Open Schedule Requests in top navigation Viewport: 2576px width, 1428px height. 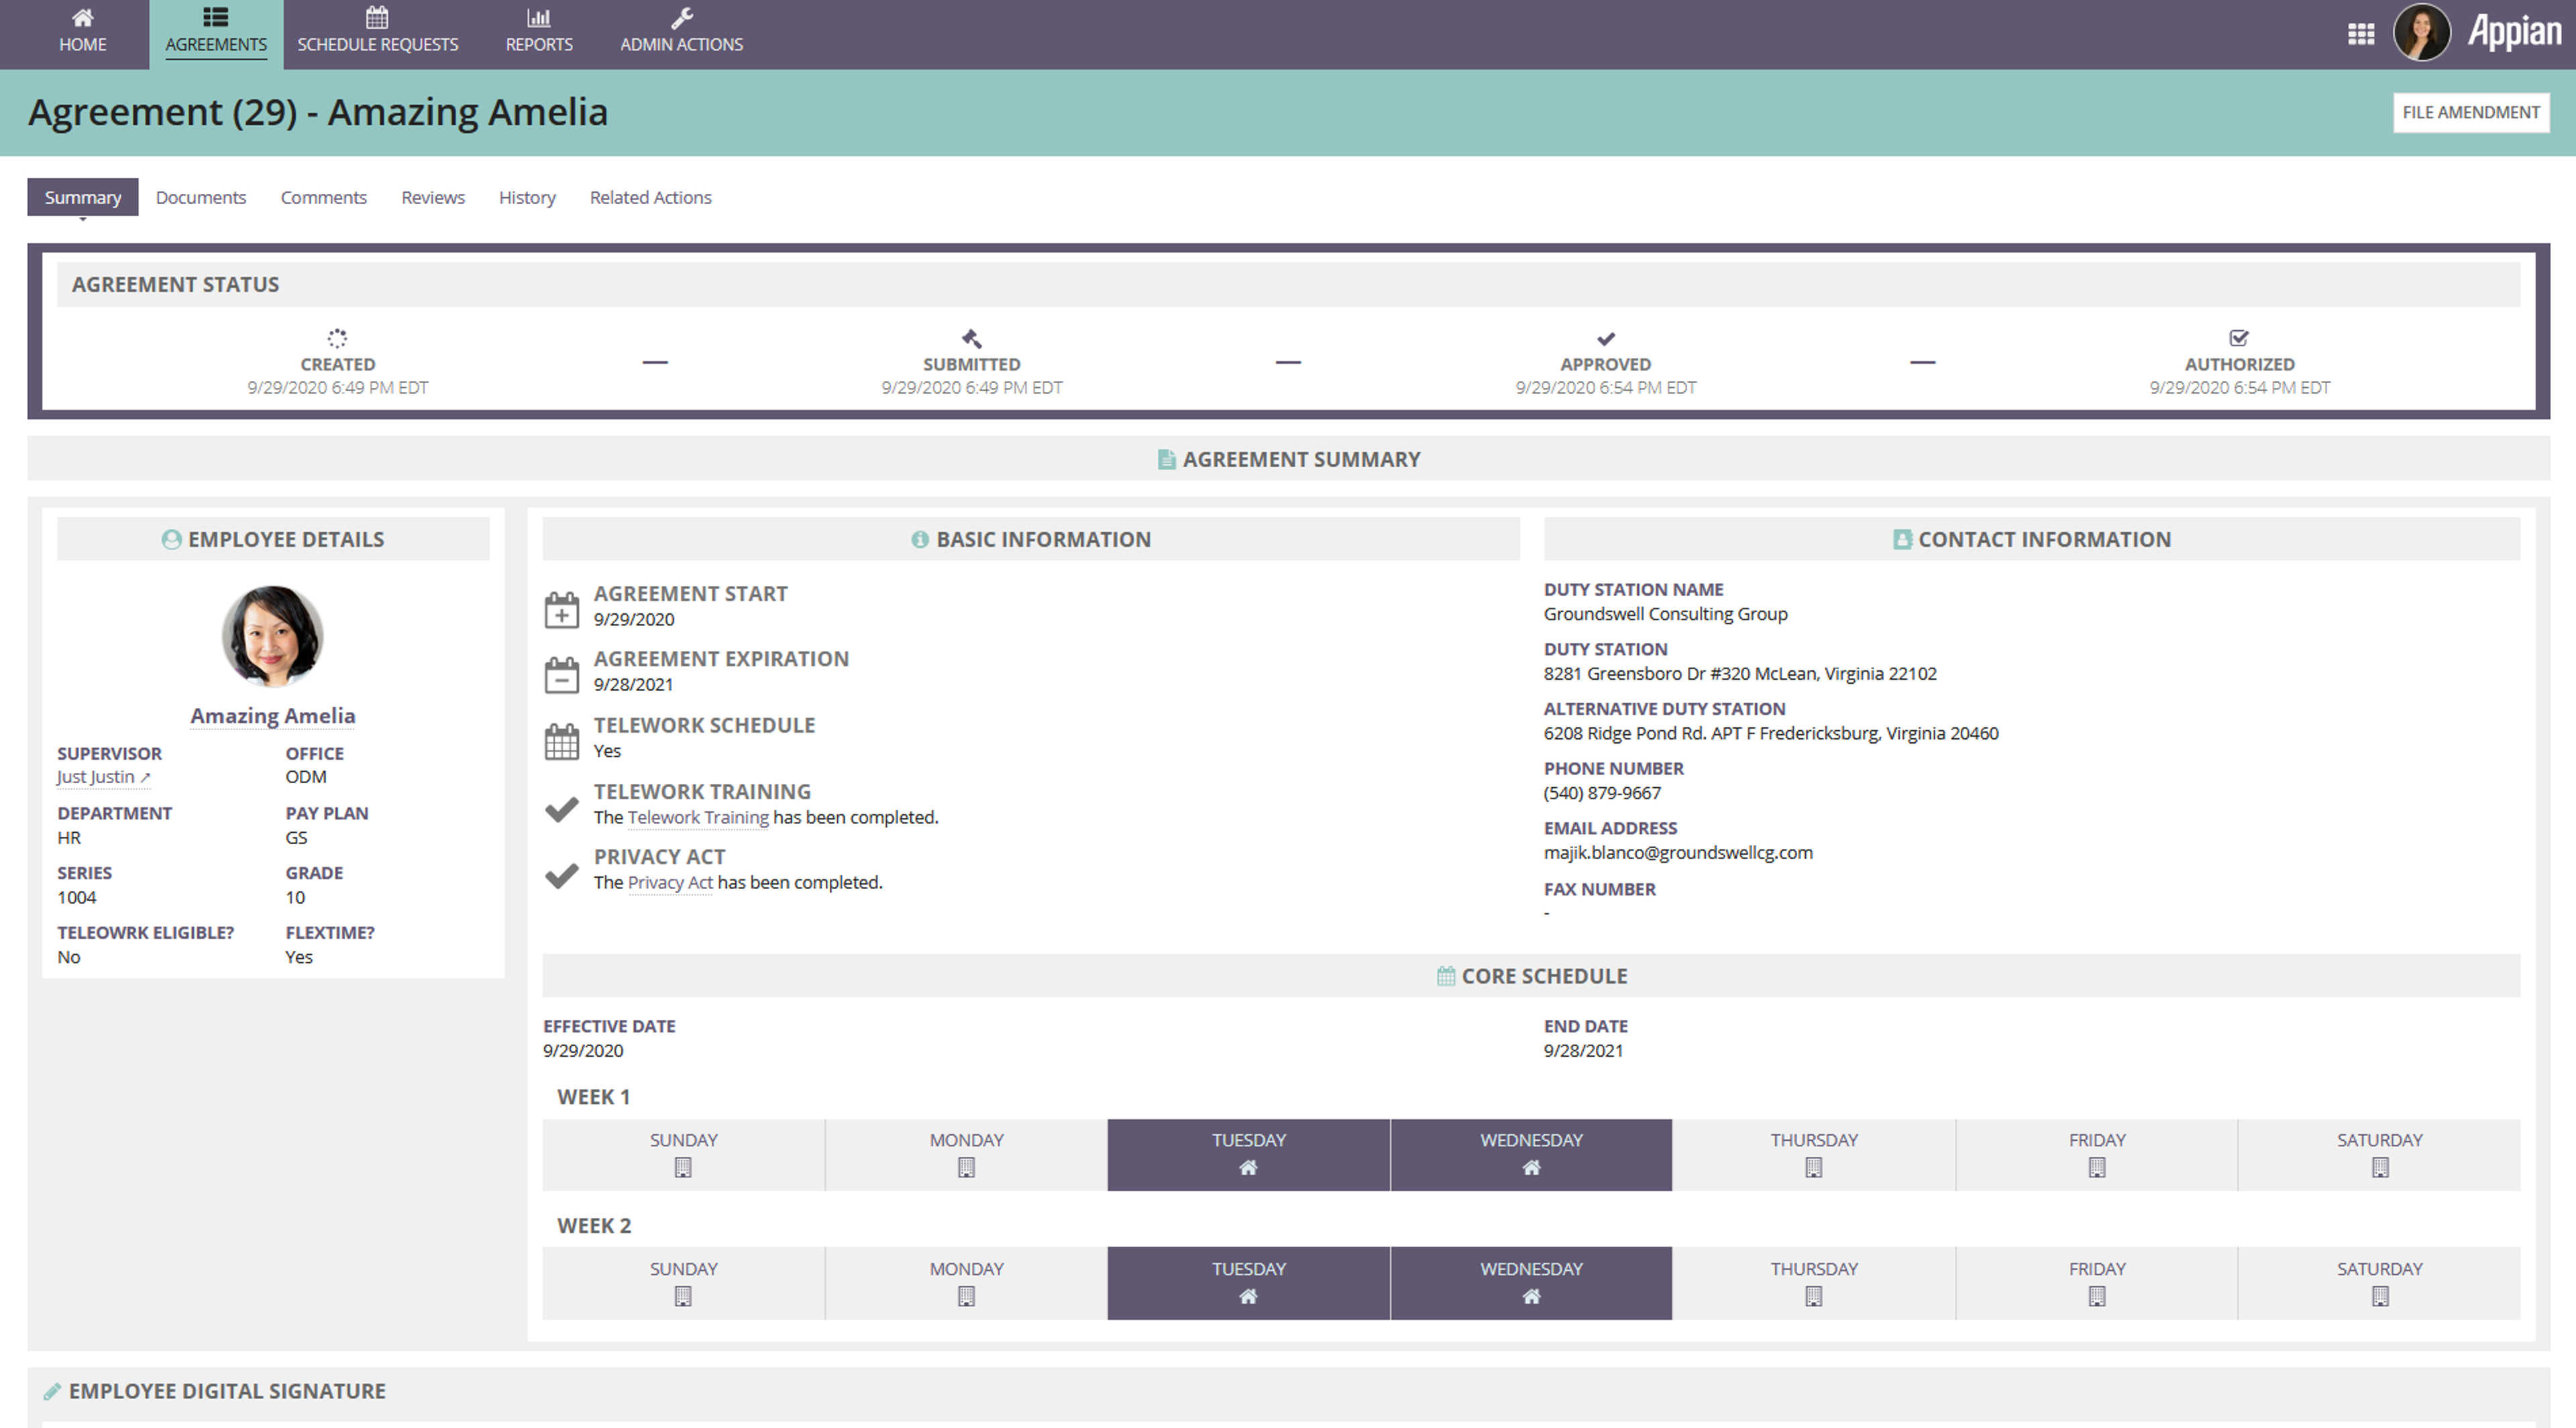point(377,34)
